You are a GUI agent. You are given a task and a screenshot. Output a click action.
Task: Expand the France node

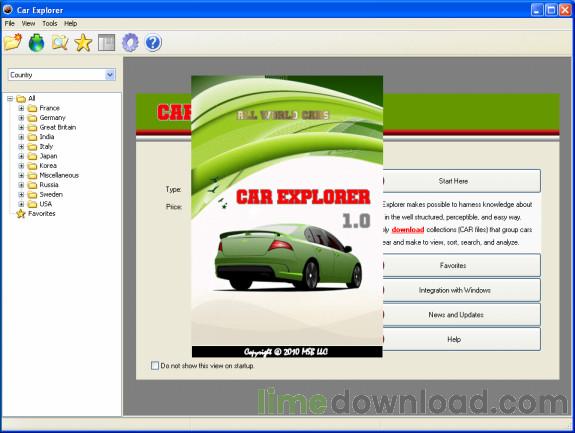21,108
